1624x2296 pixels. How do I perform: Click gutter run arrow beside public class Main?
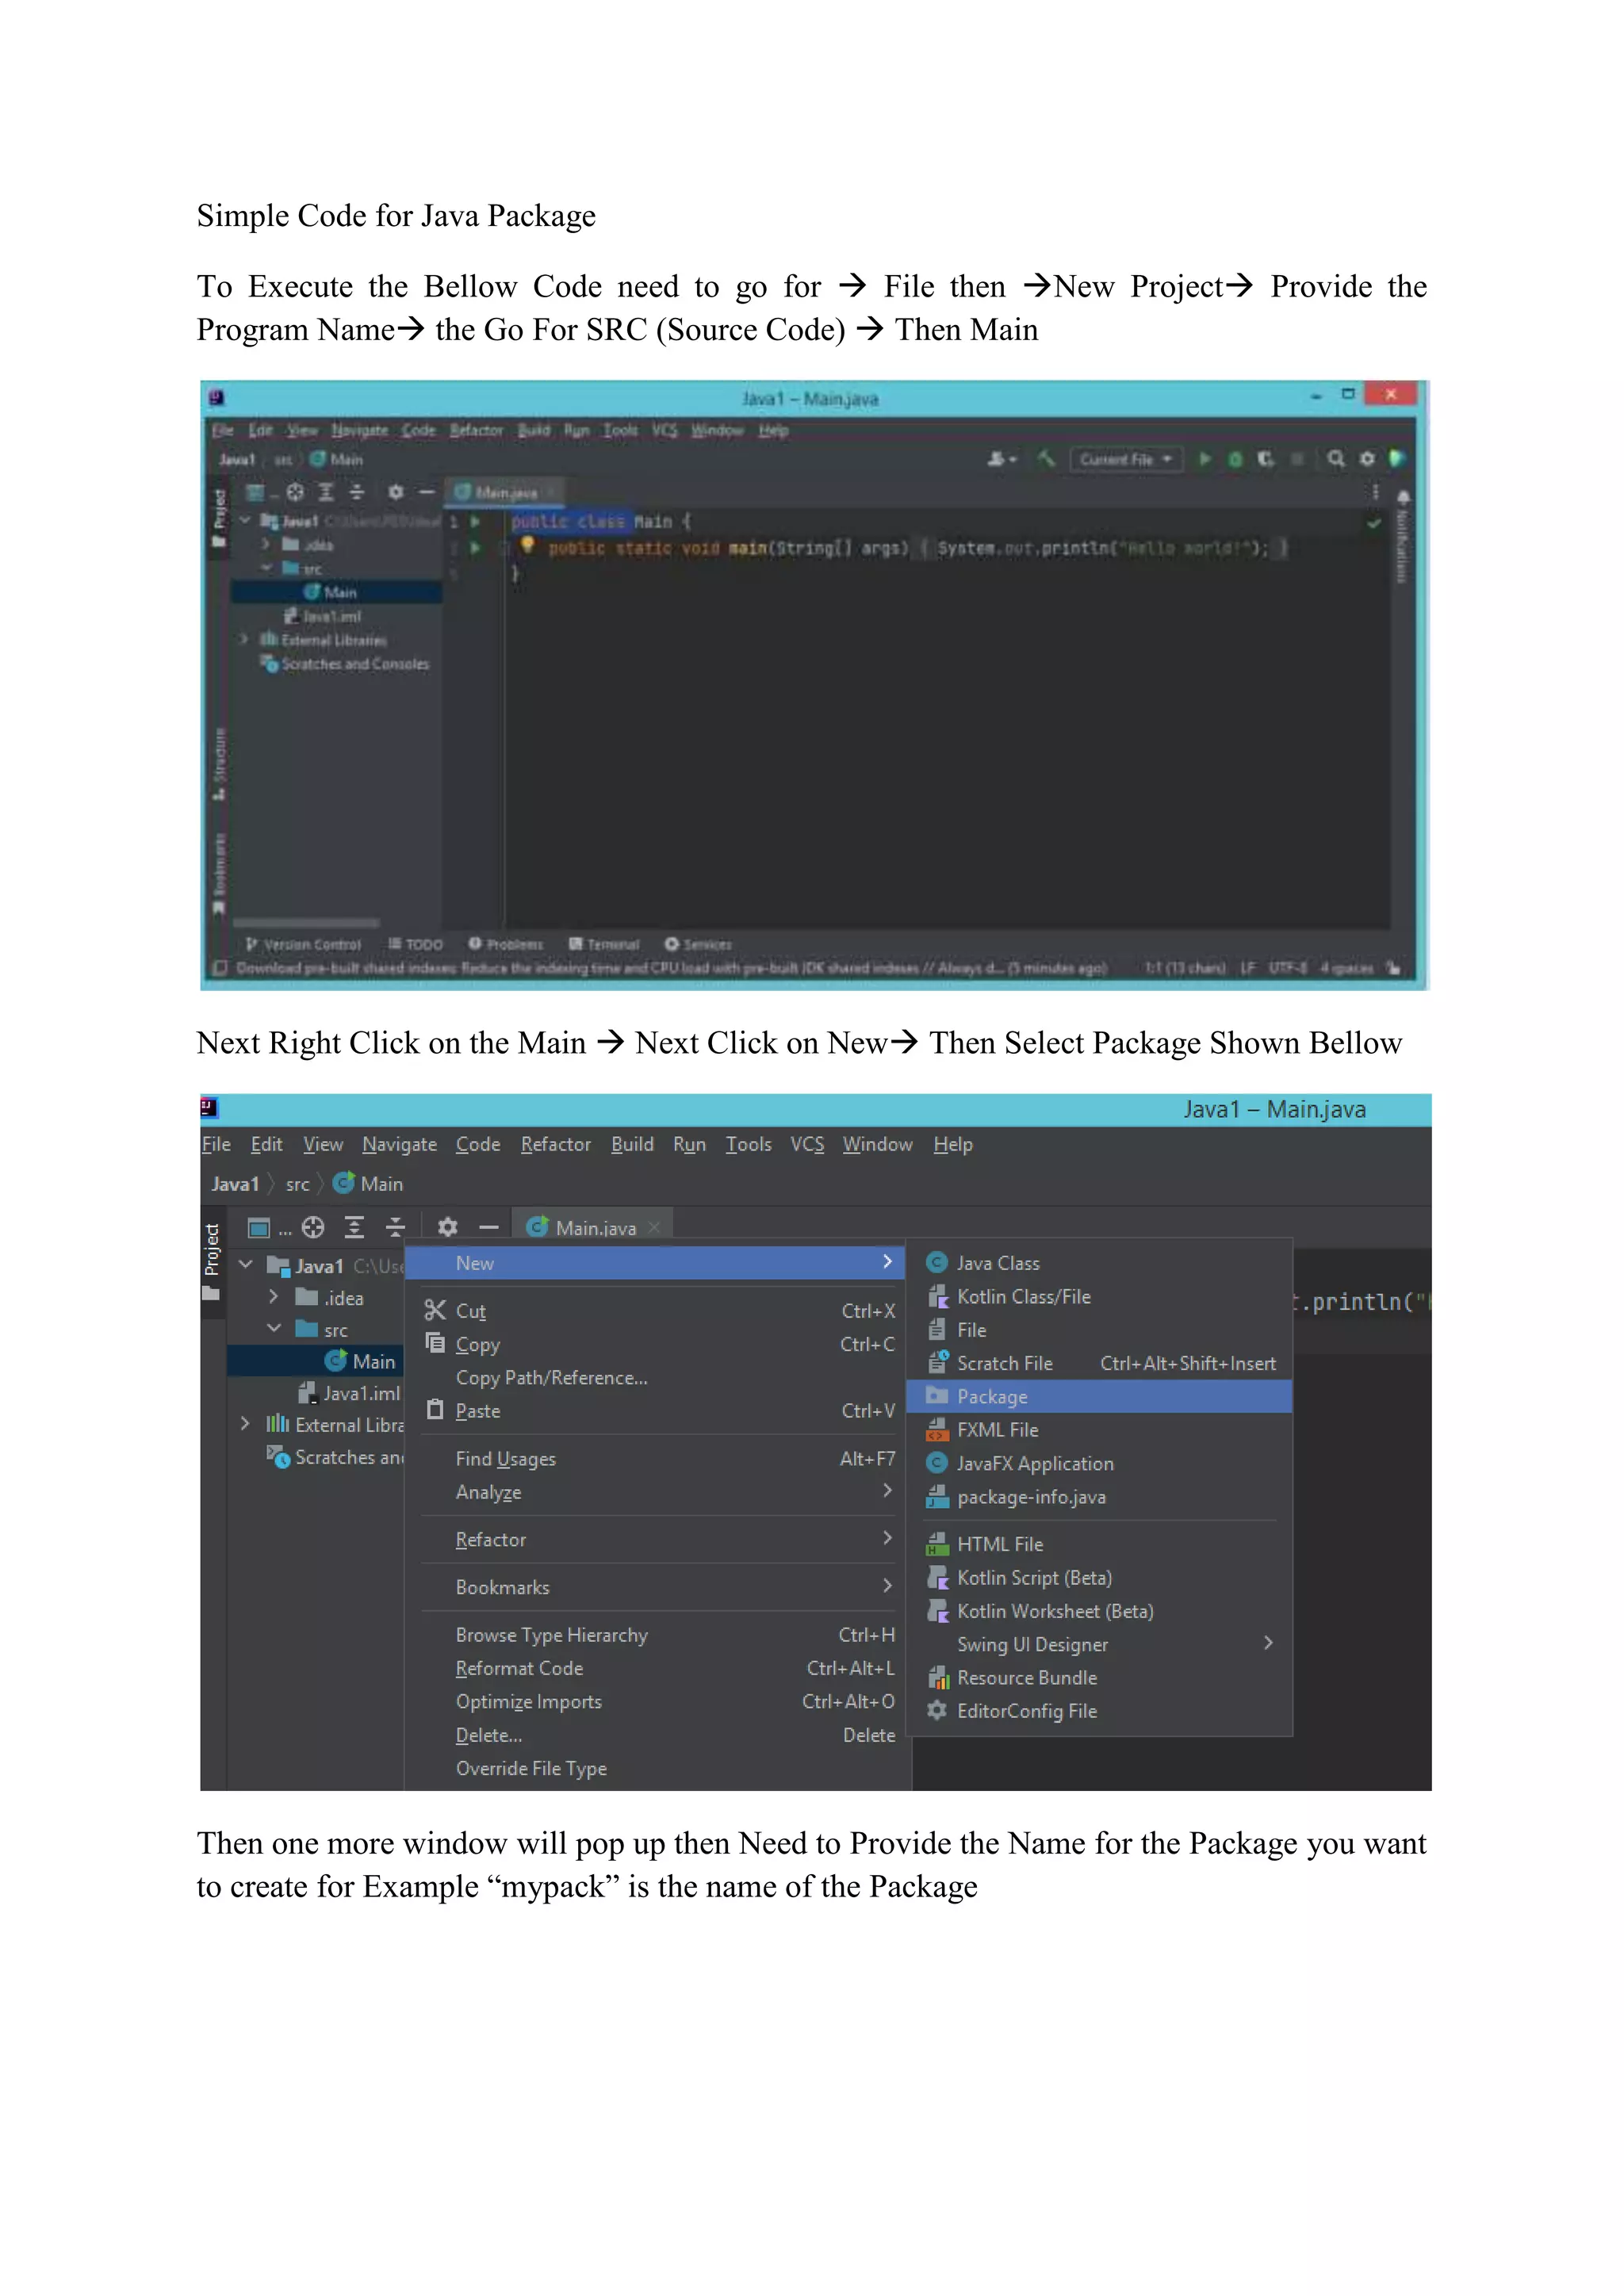[476, 521]
